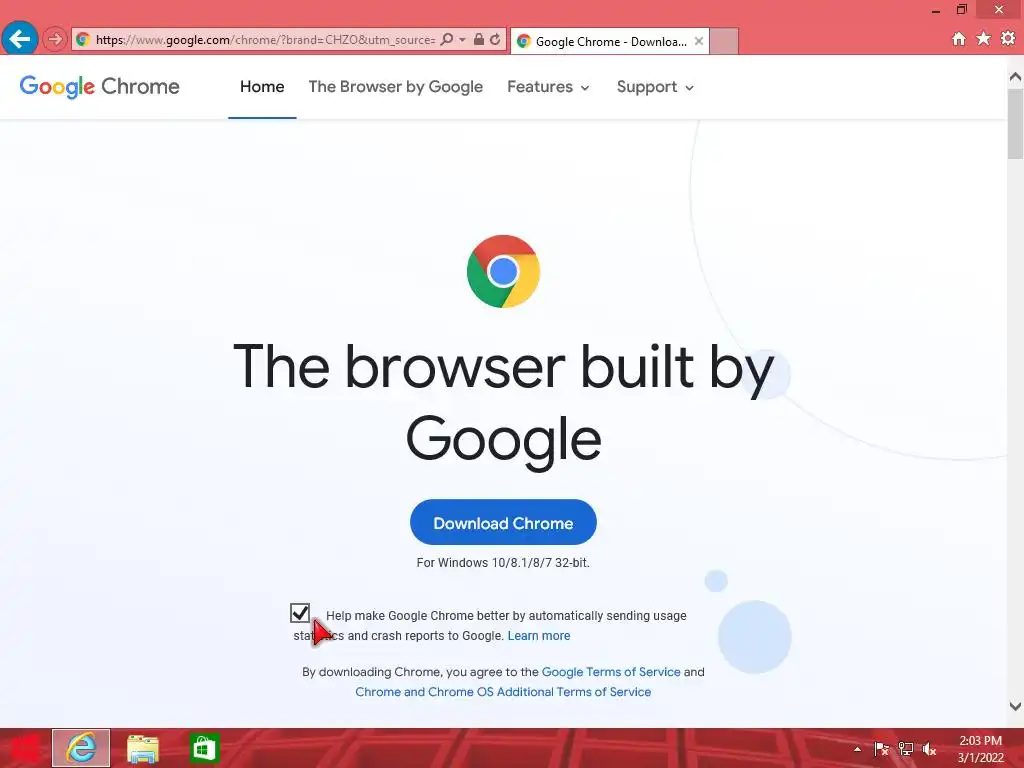The width and height of the screenshot is (1024, 768).
Task: Click the Action Center flag icon
Action: (881, 749)
